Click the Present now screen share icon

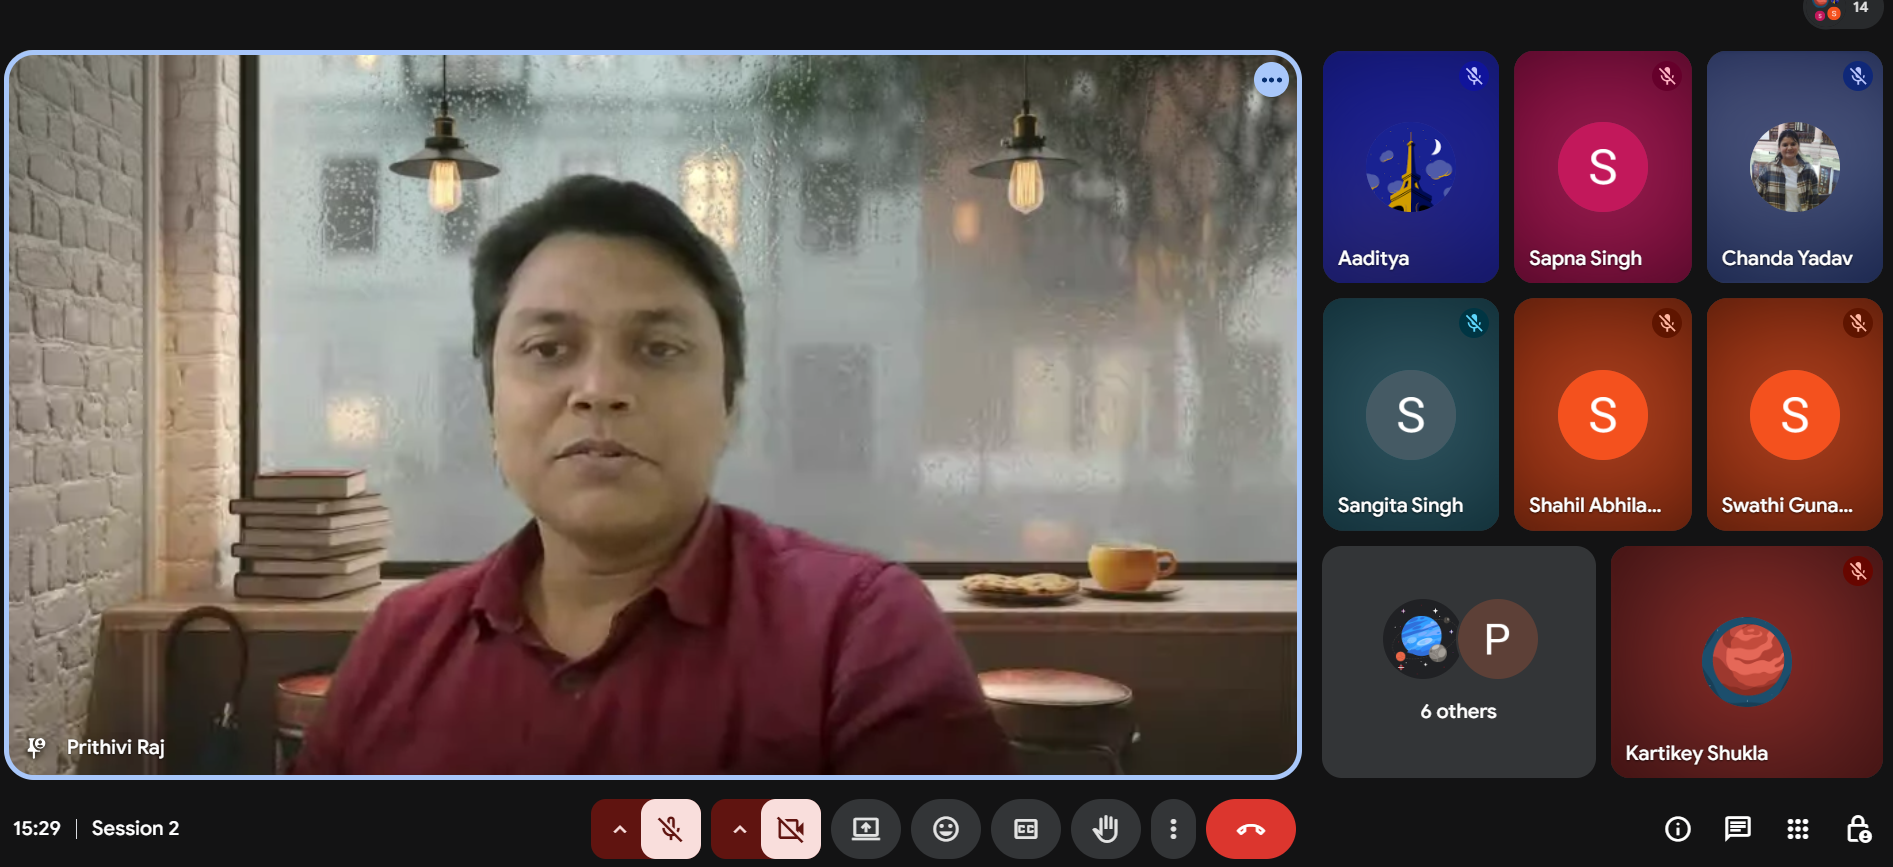[x=865, y=829]
